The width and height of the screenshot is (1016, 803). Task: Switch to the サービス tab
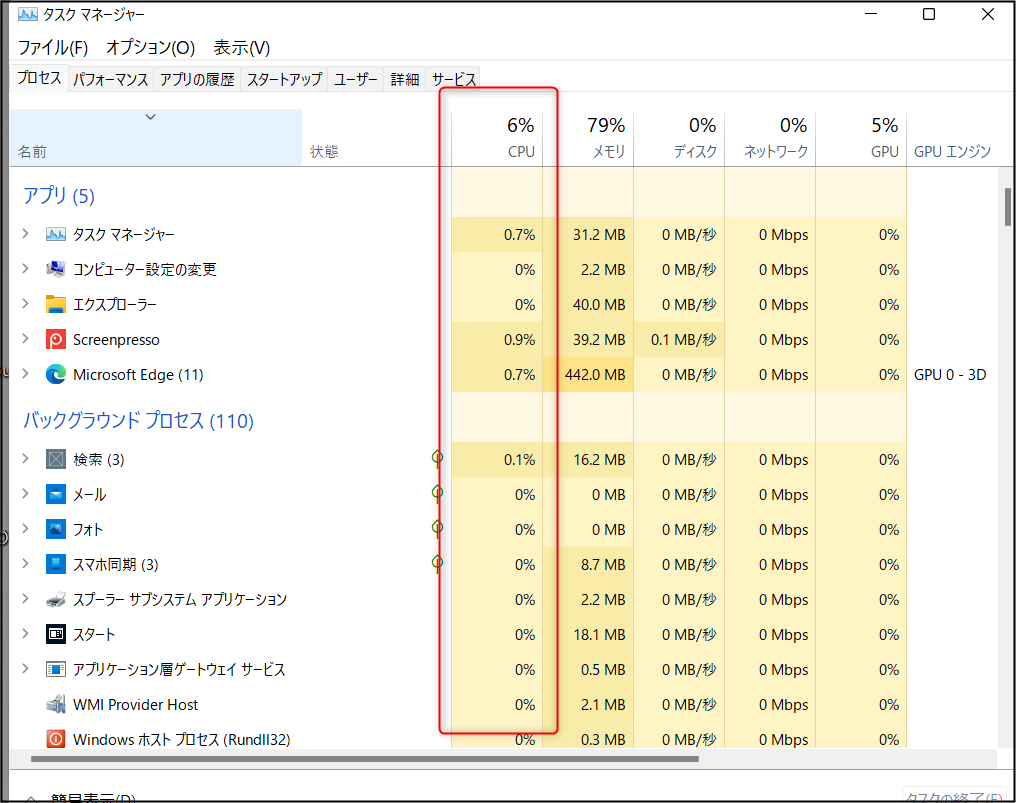[454, 79]
